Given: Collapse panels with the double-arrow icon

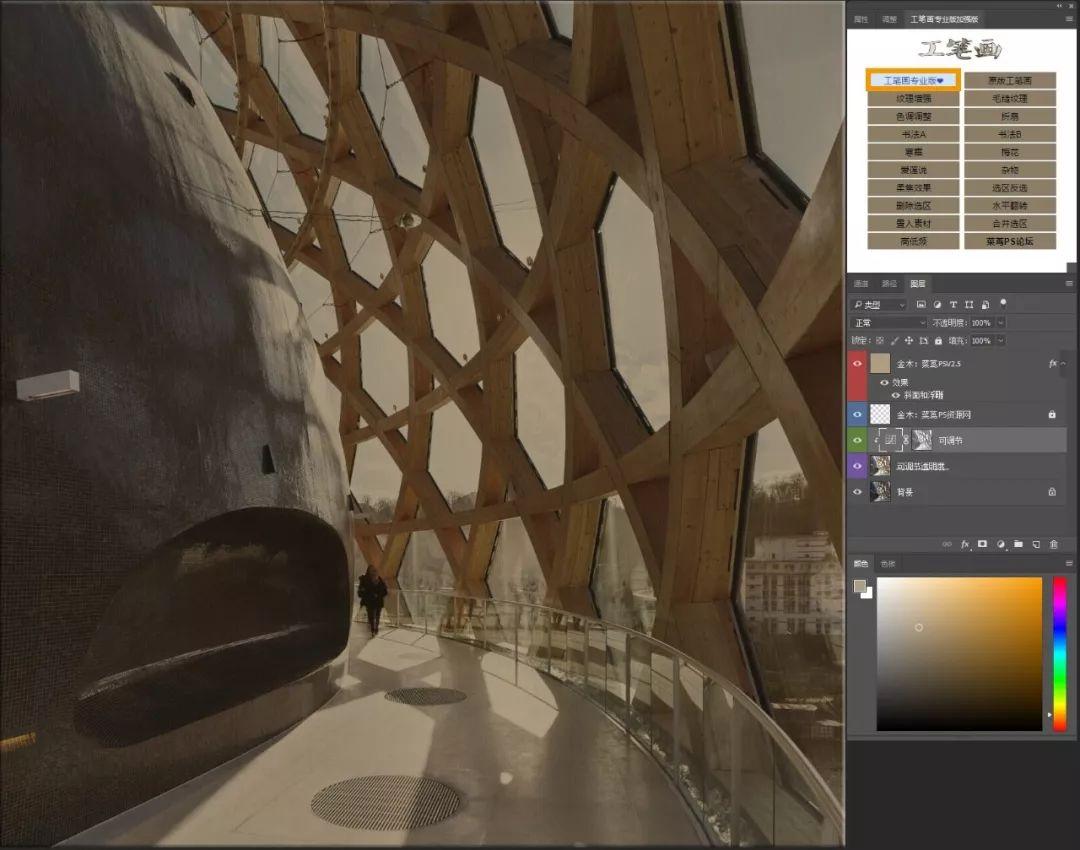Looking at the screenshot, I should click(x=1061, y=5).
